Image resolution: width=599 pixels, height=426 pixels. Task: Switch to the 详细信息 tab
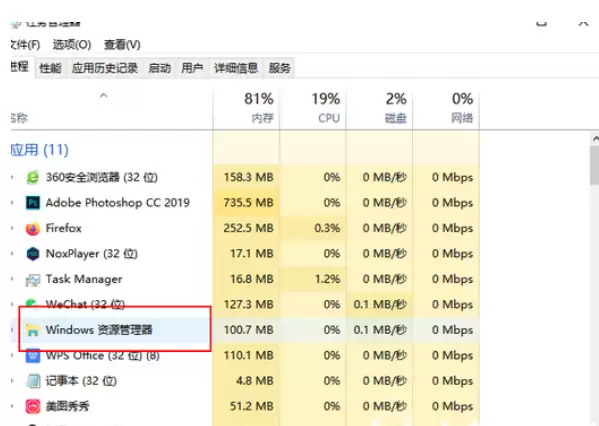point(236,68)
